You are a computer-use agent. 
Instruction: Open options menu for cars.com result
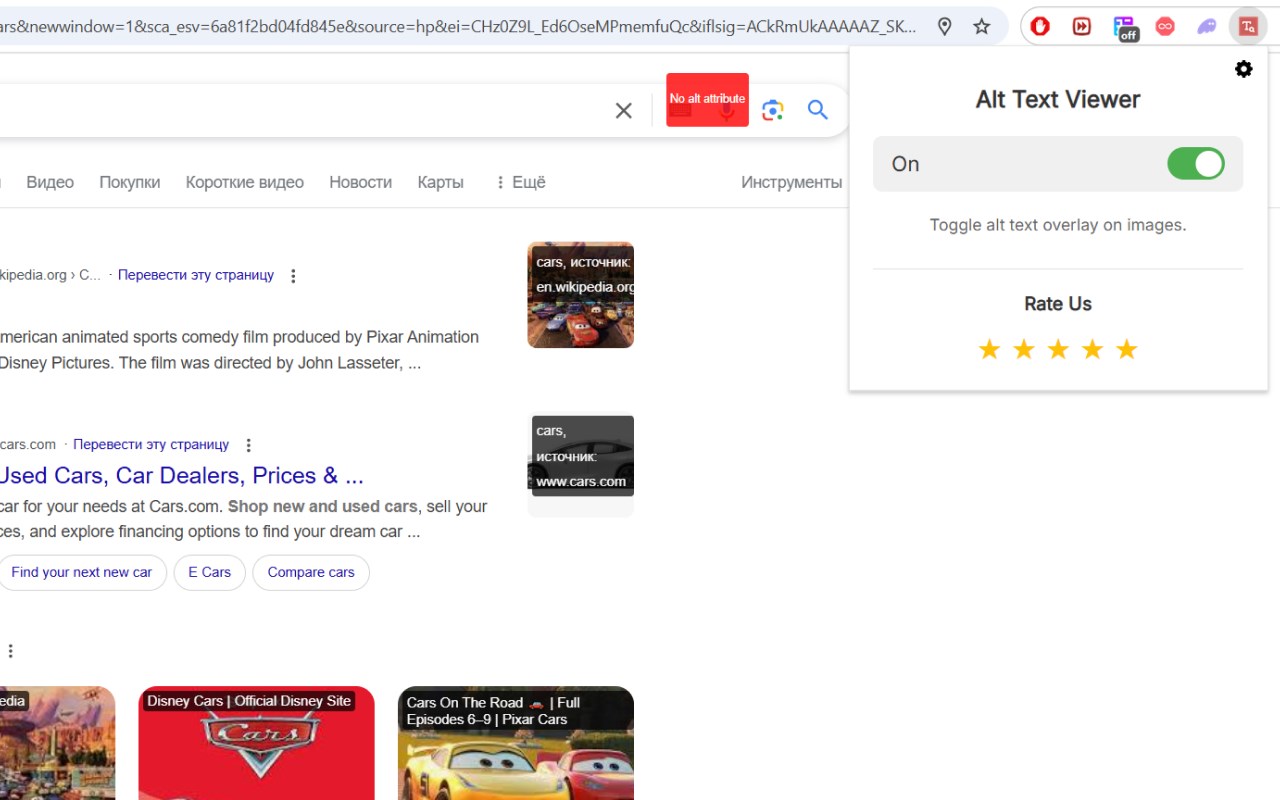248,445
